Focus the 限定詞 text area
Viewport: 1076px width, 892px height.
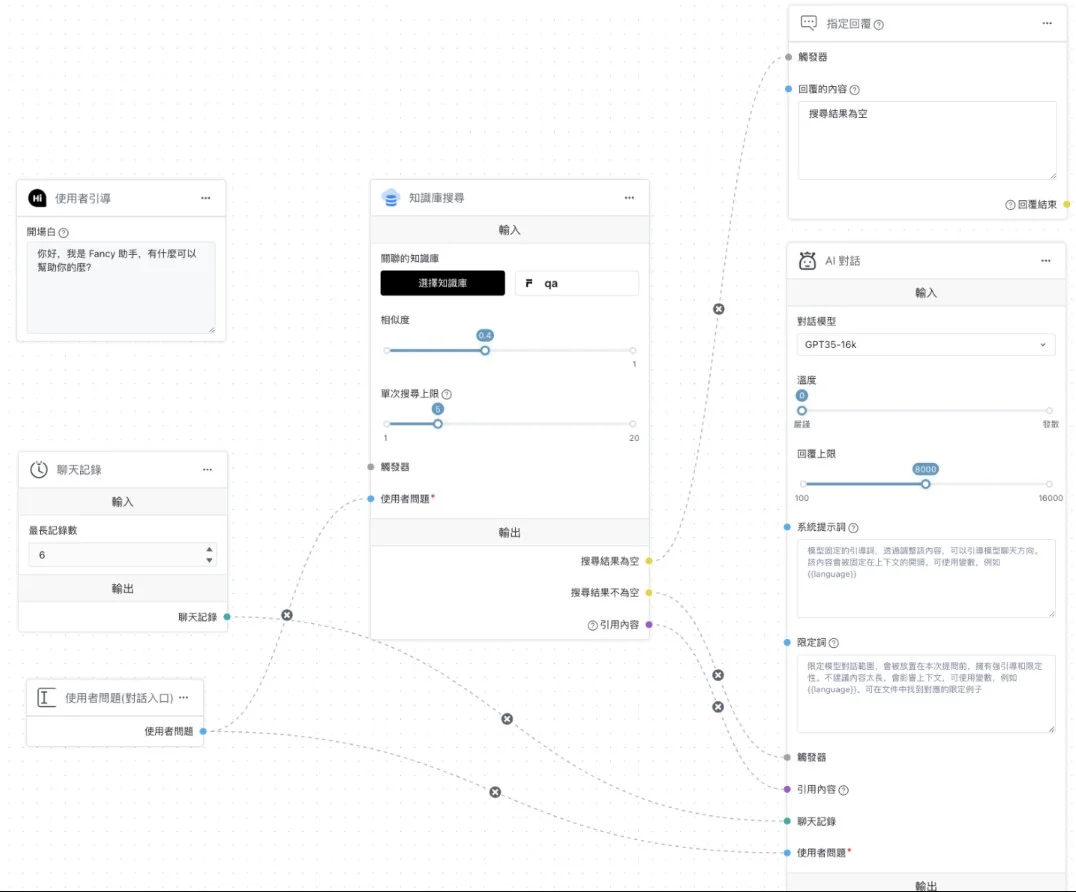[926, 694]
